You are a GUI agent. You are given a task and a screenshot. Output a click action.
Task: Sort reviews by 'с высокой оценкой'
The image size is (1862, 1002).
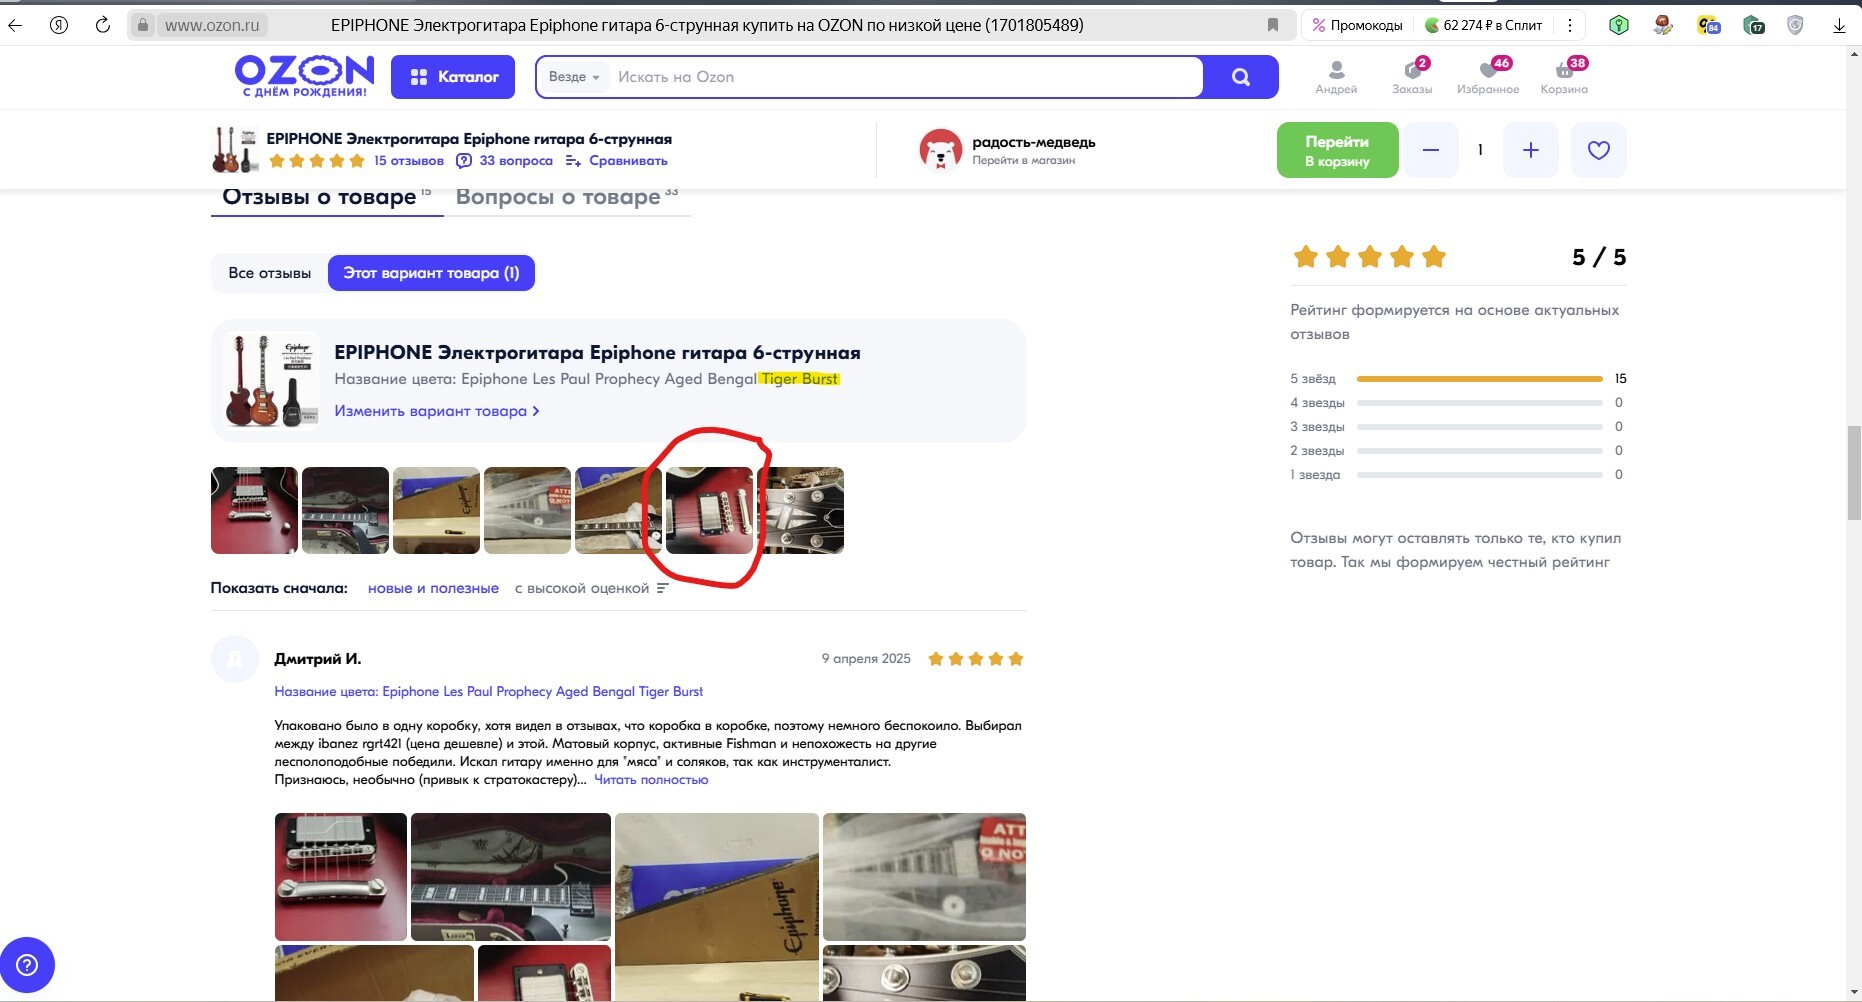click(582, 588)
